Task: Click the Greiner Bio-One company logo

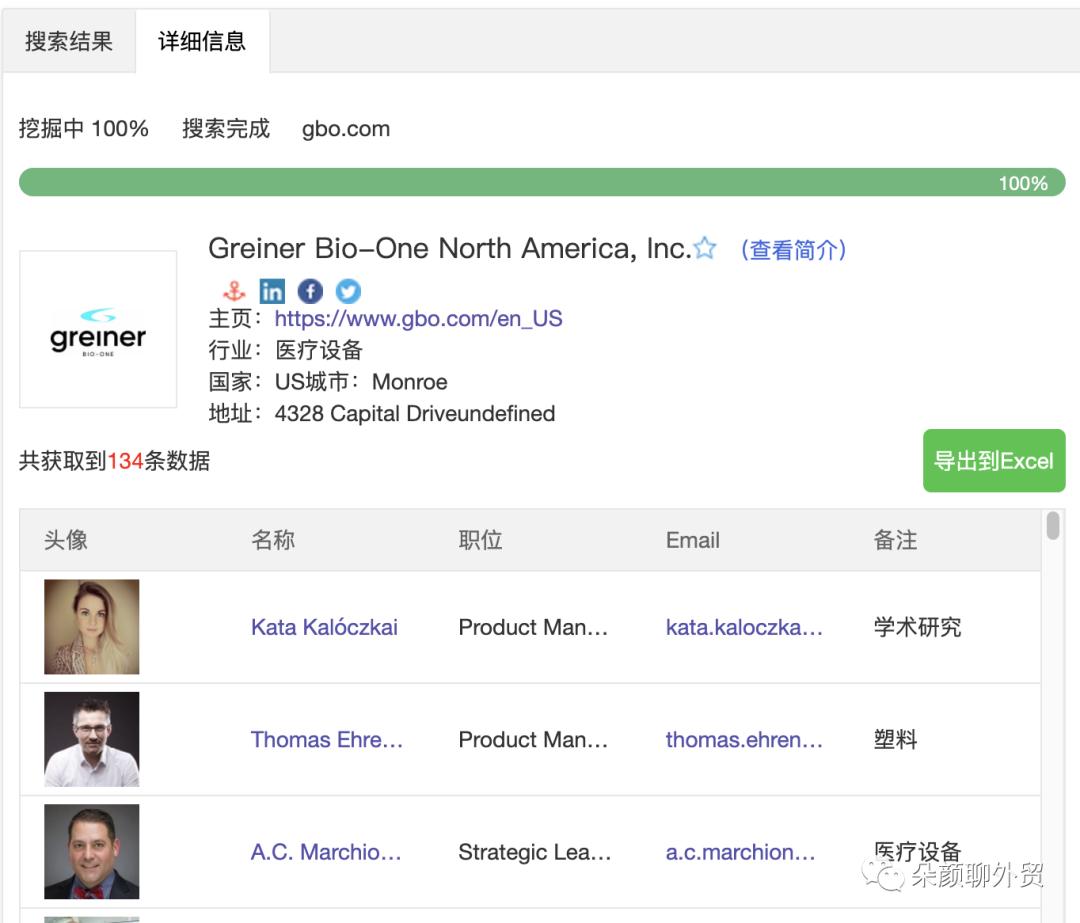Action: pyautogui.click(x=98, y=329)
